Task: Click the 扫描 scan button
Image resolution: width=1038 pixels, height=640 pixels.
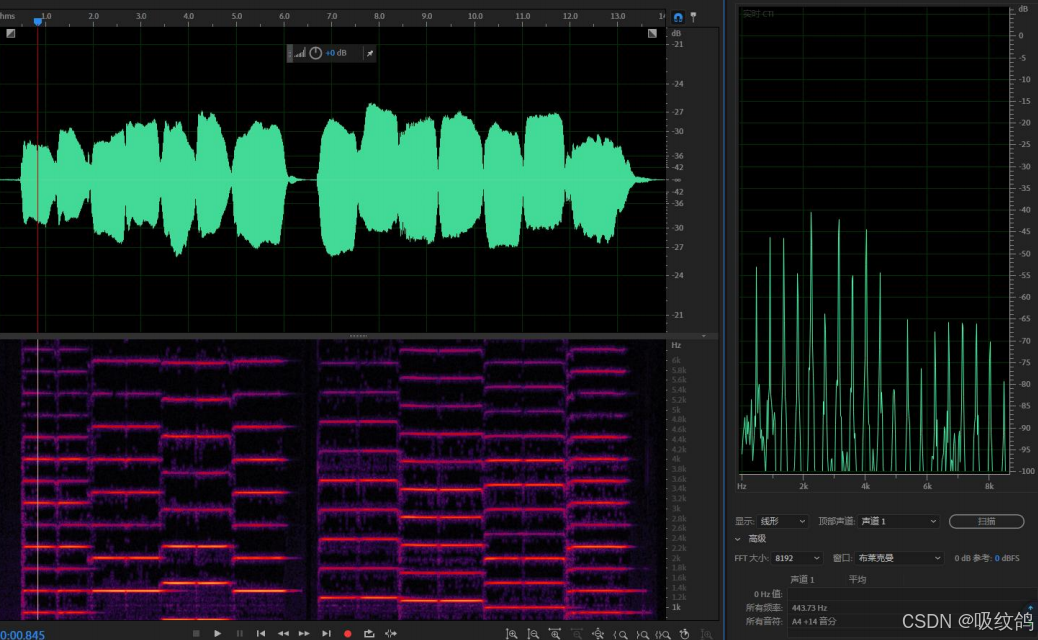Action: tap(986, 522)
